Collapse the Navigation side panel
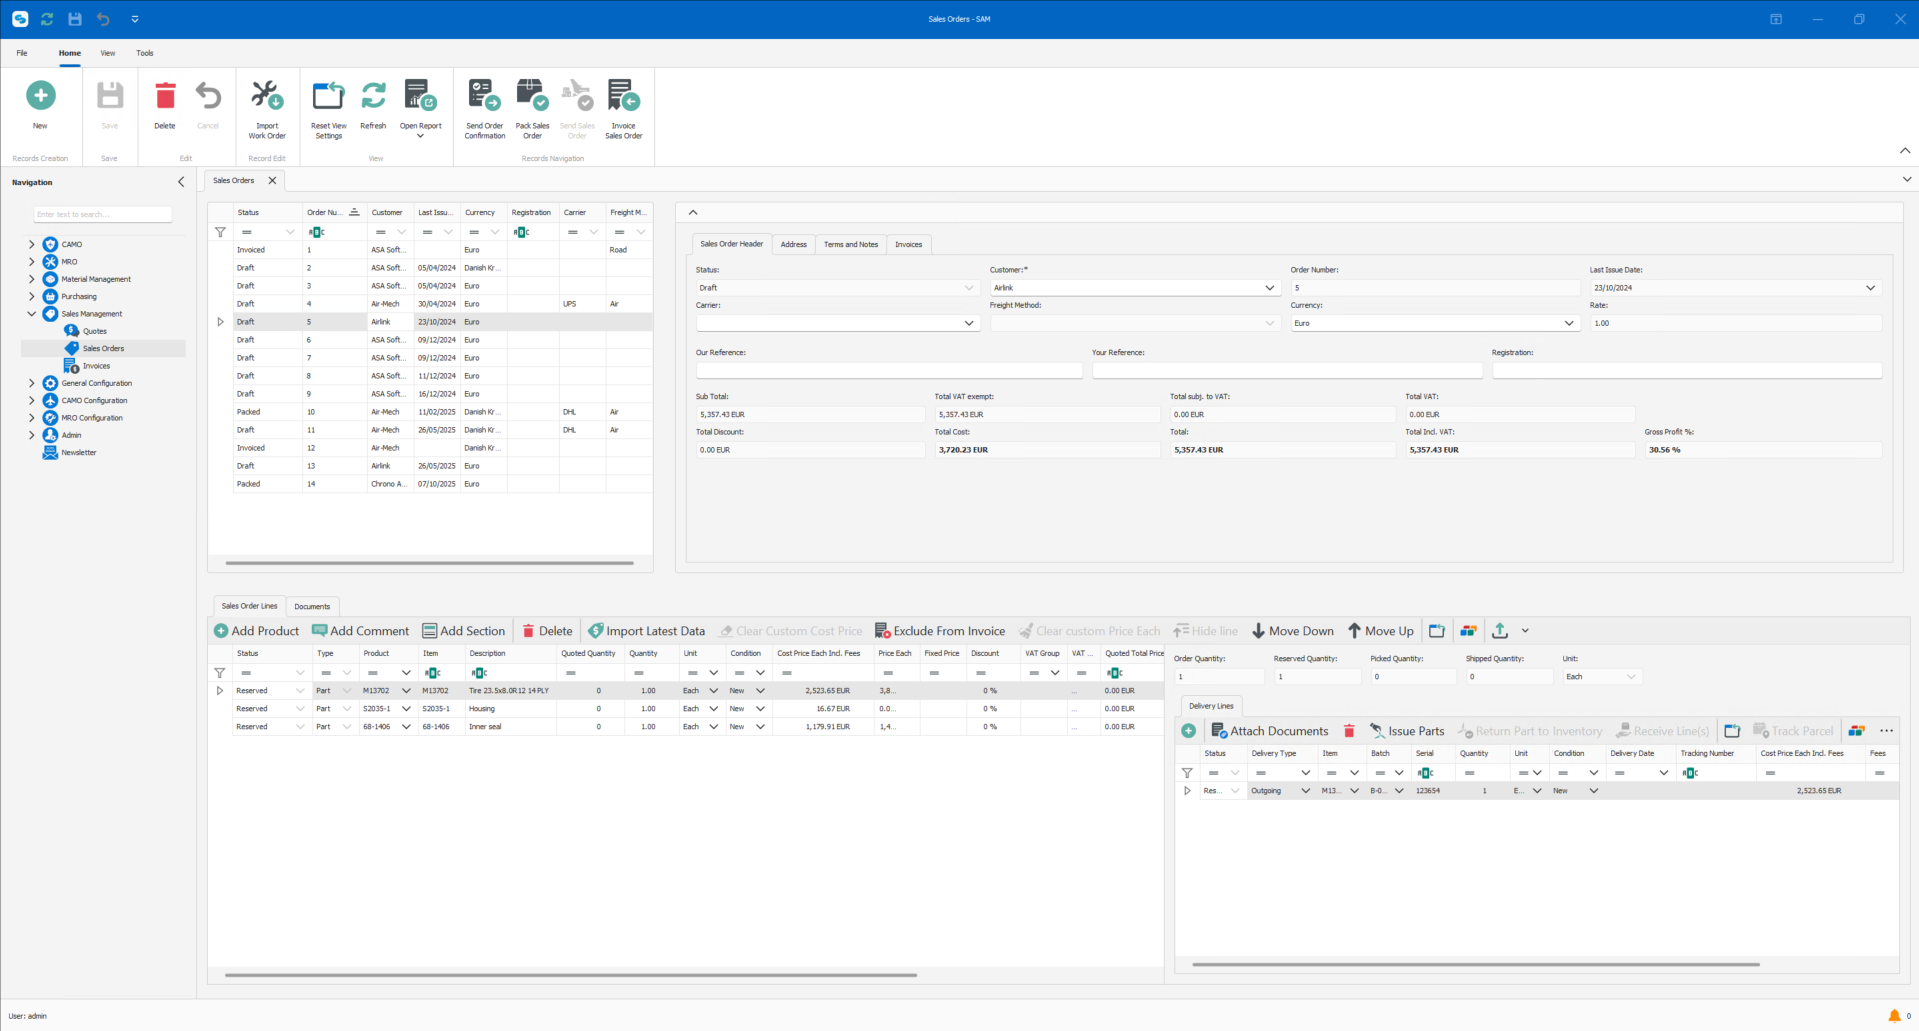The width and height of the screenshot is (1919, 1031). [x=181, y=182]
